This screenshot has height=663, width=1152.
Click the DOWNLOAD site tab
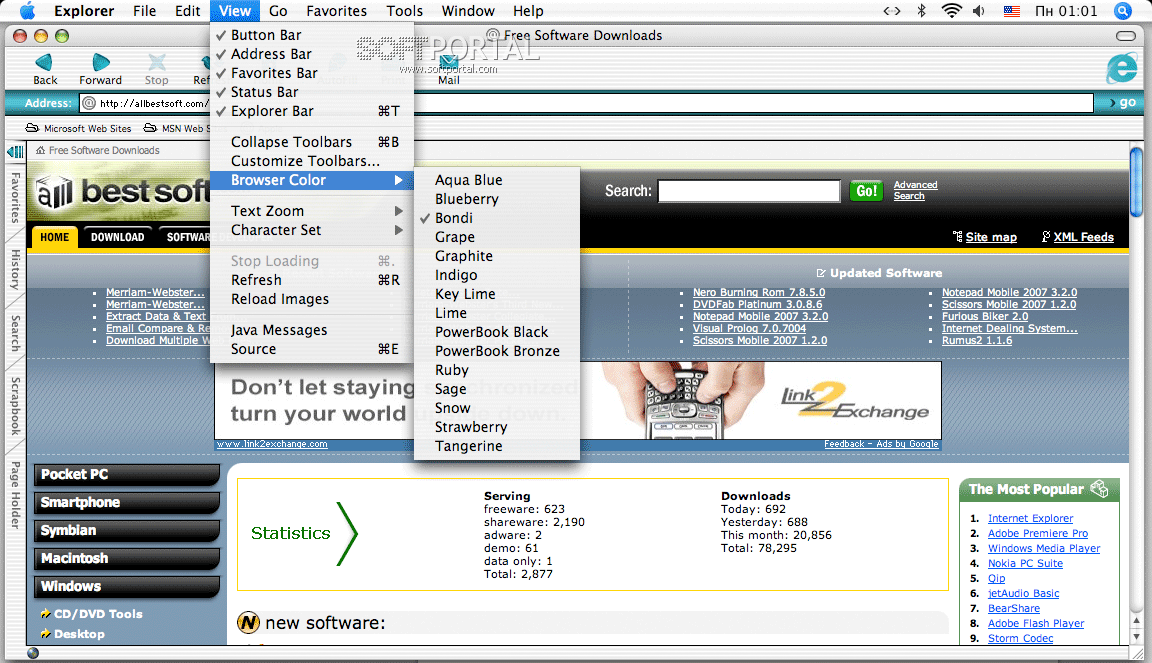(x=118, y=237)
